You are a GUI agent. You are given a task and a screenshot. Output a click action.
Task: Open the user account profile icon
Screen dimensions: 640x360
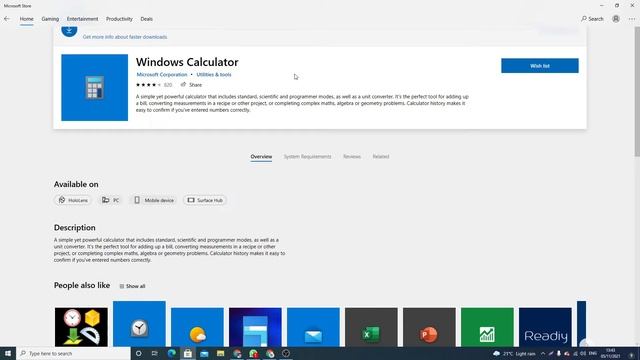pos(616,19)
